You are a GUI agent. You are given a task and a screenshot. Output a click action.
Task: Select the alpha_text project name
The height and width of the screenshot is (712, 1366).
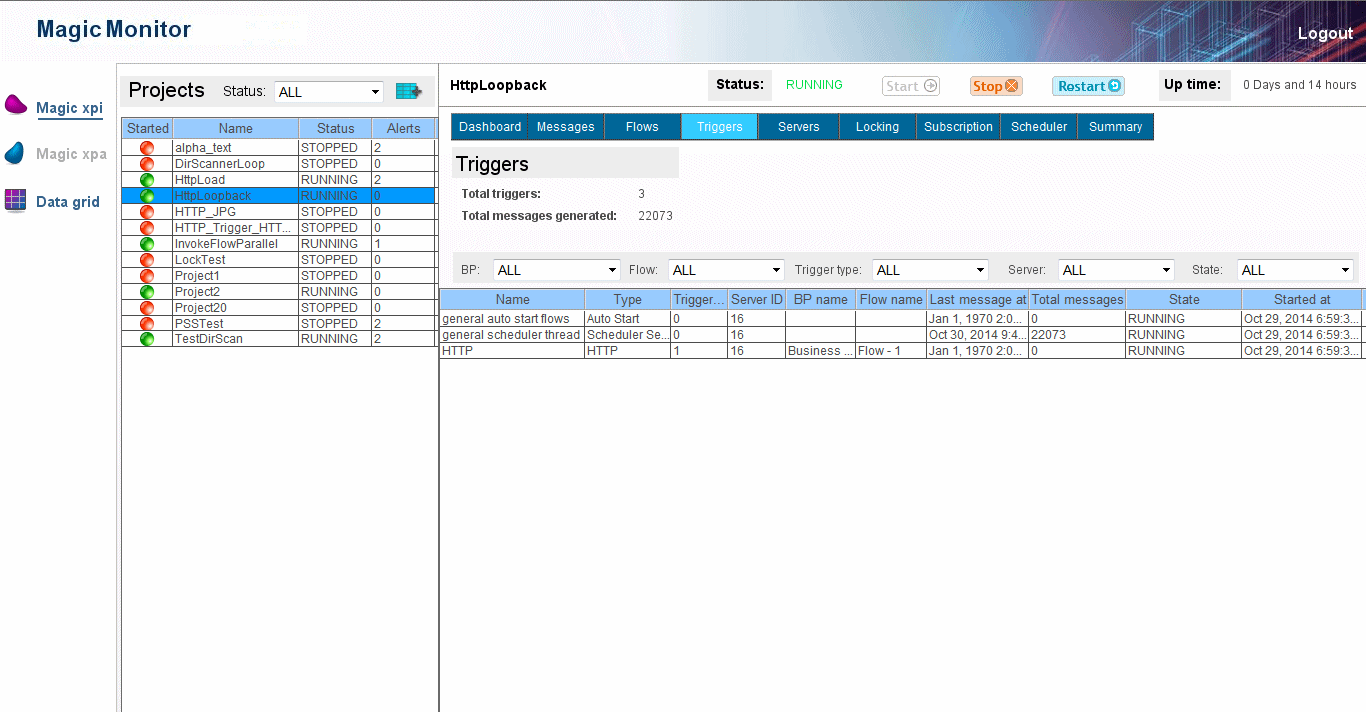pos(203,148)
